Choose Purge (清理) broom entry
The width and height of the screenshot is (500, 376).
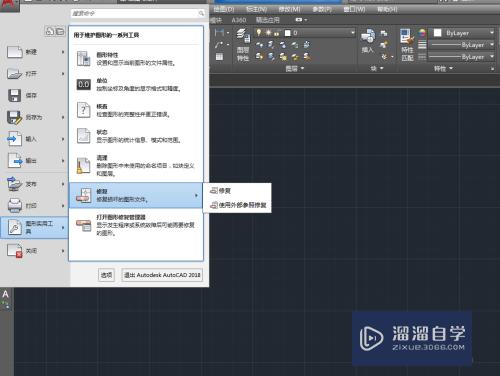click(x=136, y=165)
